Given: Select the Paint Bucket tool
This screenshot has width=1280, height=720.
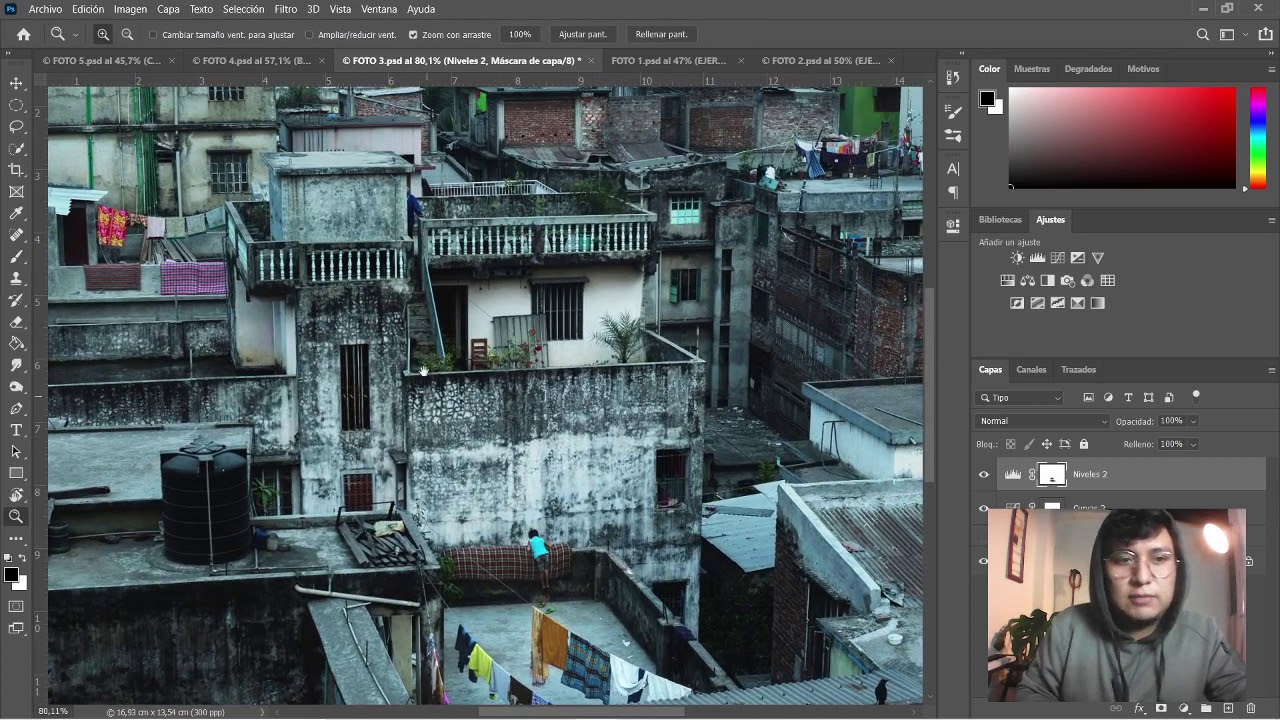Looking at the screenshot, I should coord(16,344).
